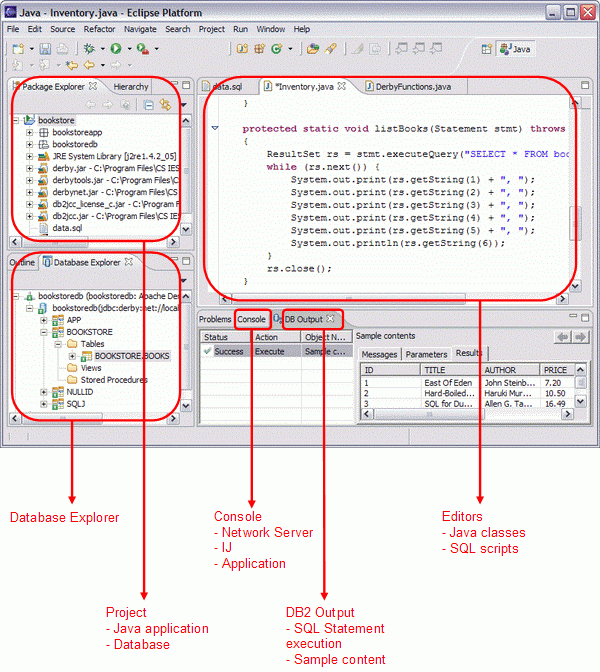
Task: Expand the bookstoreapp package
Action: click(30, 132)
